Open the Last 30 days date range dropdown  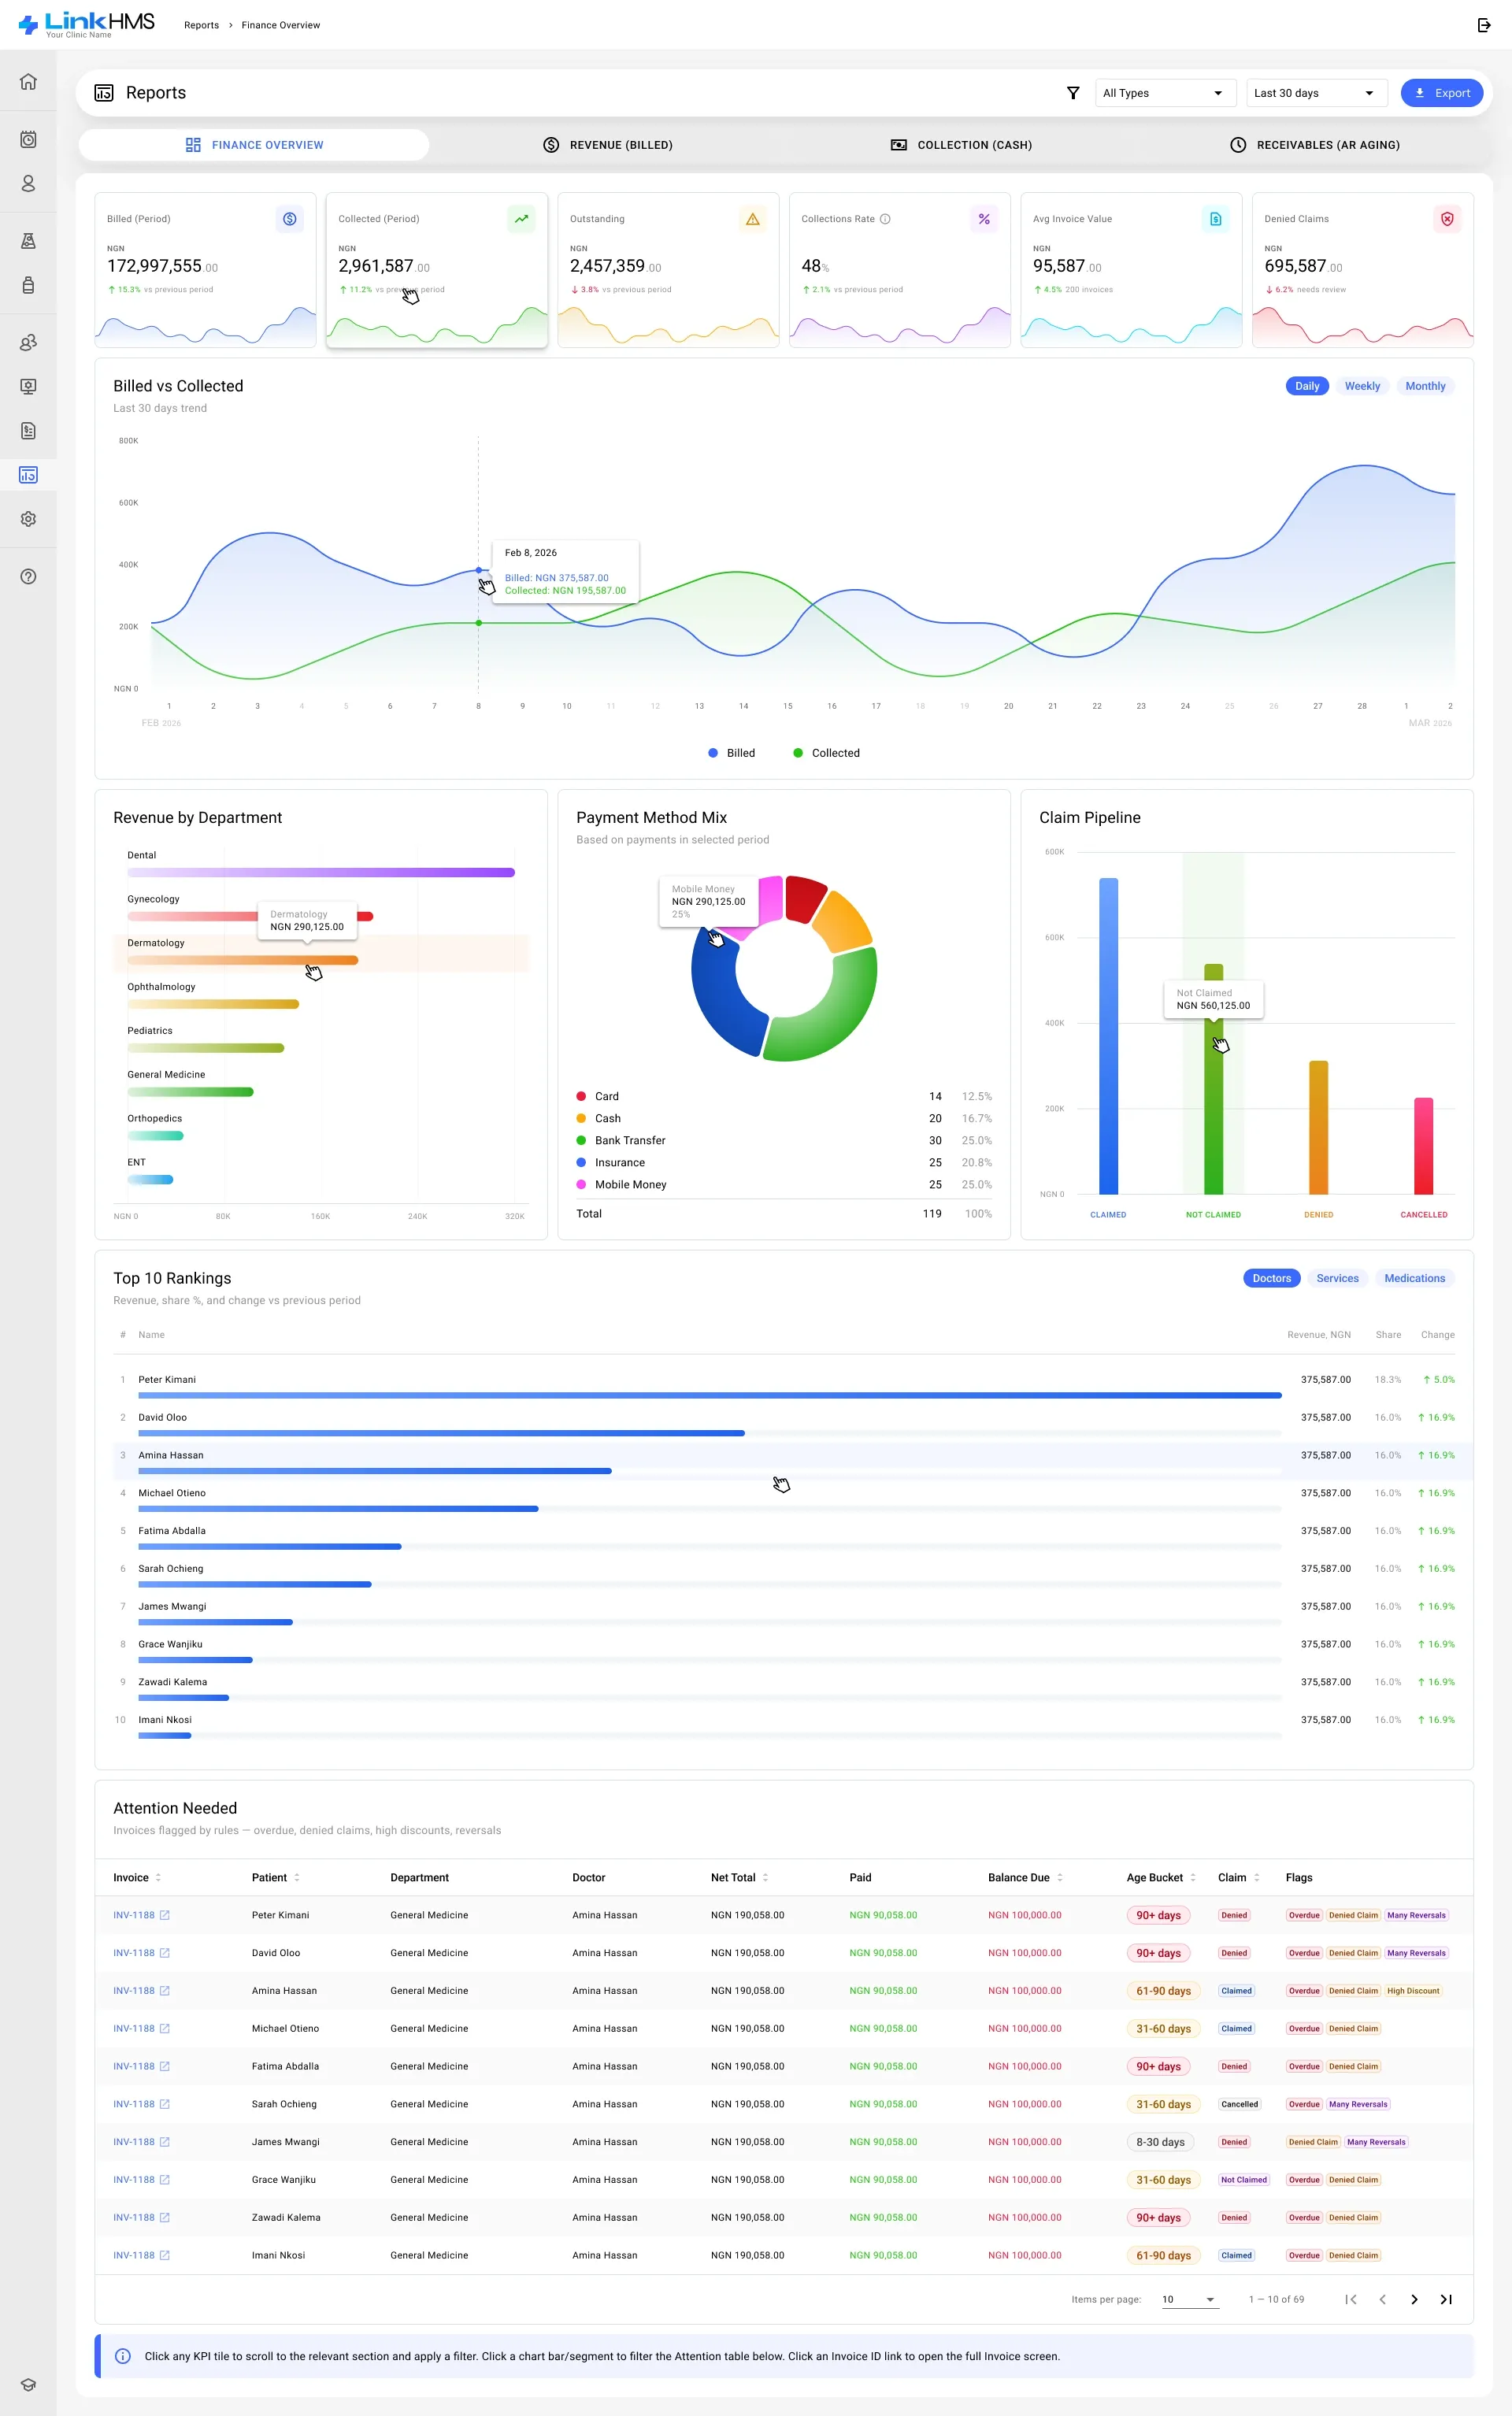click(x=1316, y=93)
